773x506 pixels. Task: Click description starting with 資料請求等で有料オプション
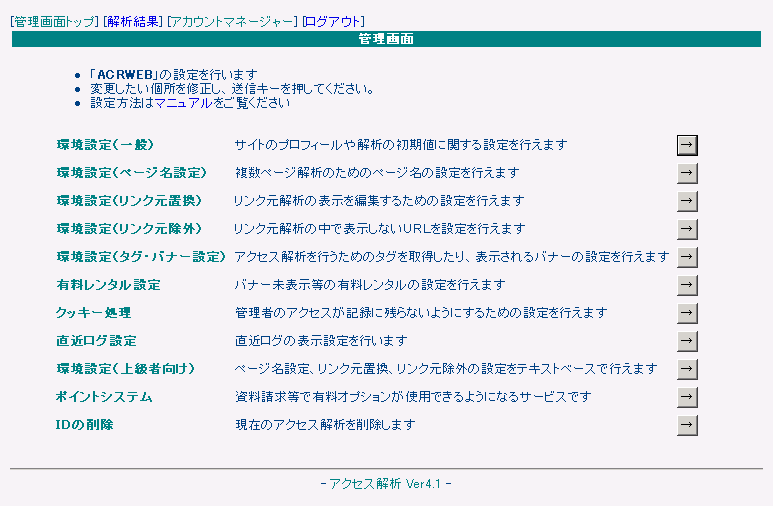(x=413, y=397)
